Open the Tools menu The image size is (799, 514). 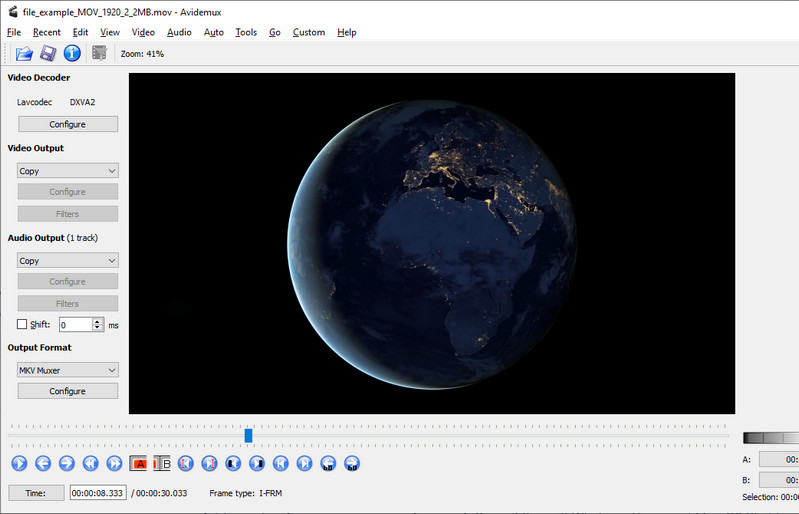pos(246,32)
